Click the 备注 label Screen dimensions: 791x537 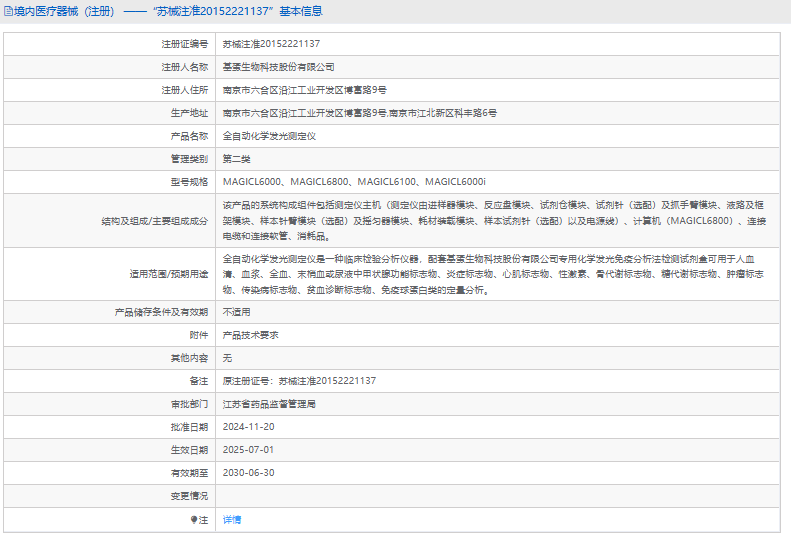[199, 381]
